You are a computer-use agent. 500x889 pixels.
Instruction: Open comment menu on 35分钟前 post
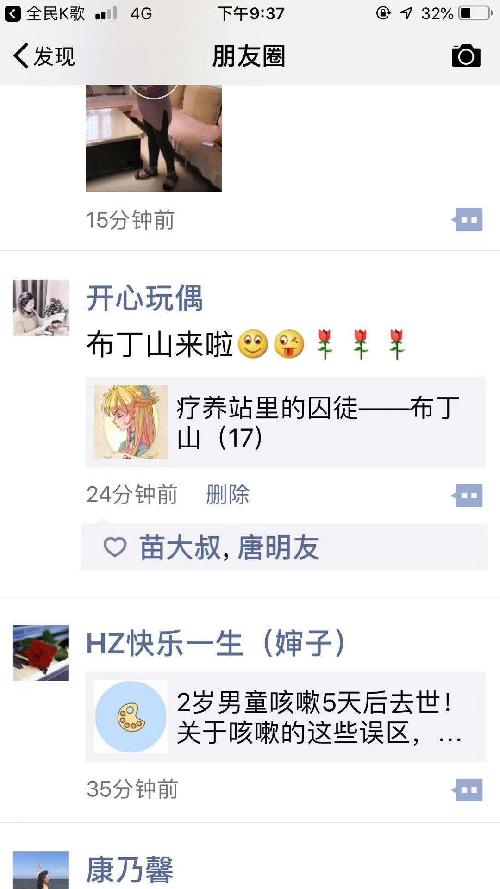click(468, 790)
